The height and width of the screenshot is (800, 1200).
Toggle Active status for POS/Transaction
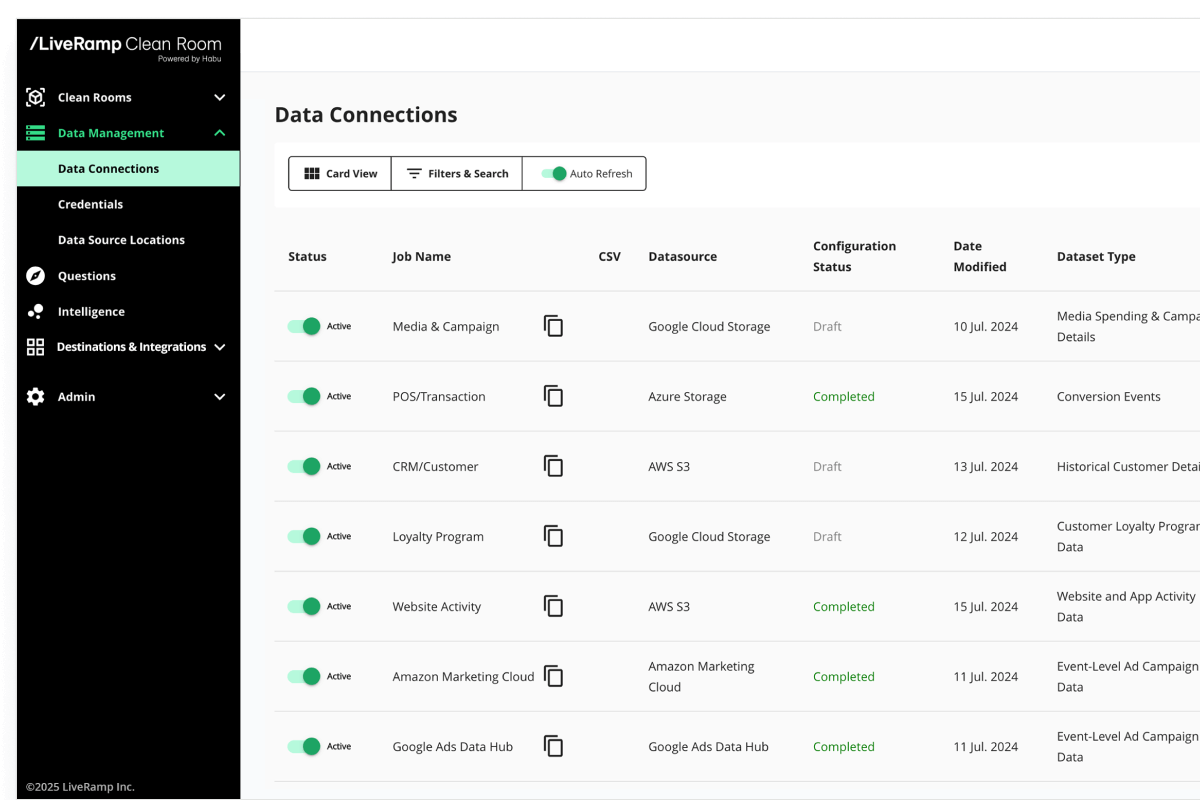click(x=304, y=396)
